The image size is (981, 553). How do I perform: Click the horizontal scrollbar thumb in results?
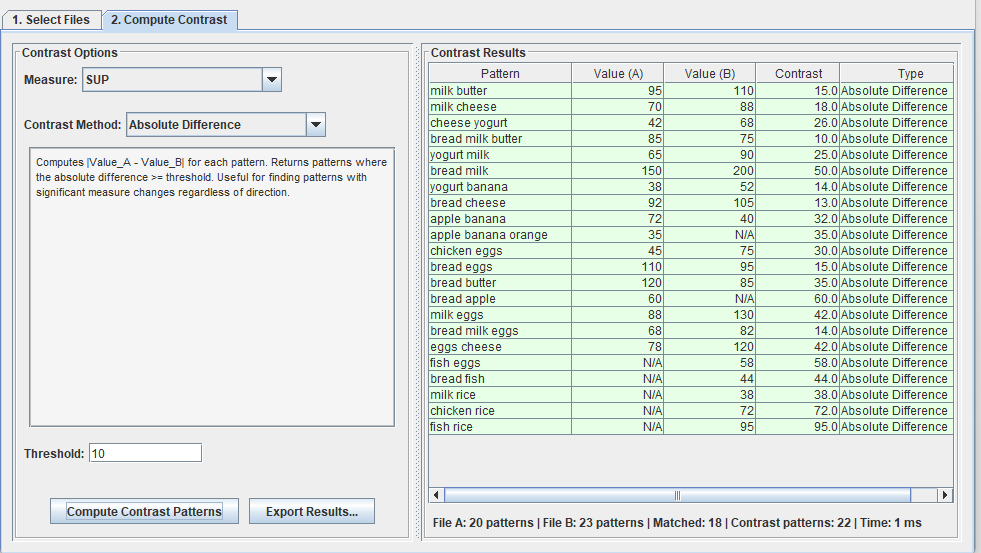tap(677, 495)
